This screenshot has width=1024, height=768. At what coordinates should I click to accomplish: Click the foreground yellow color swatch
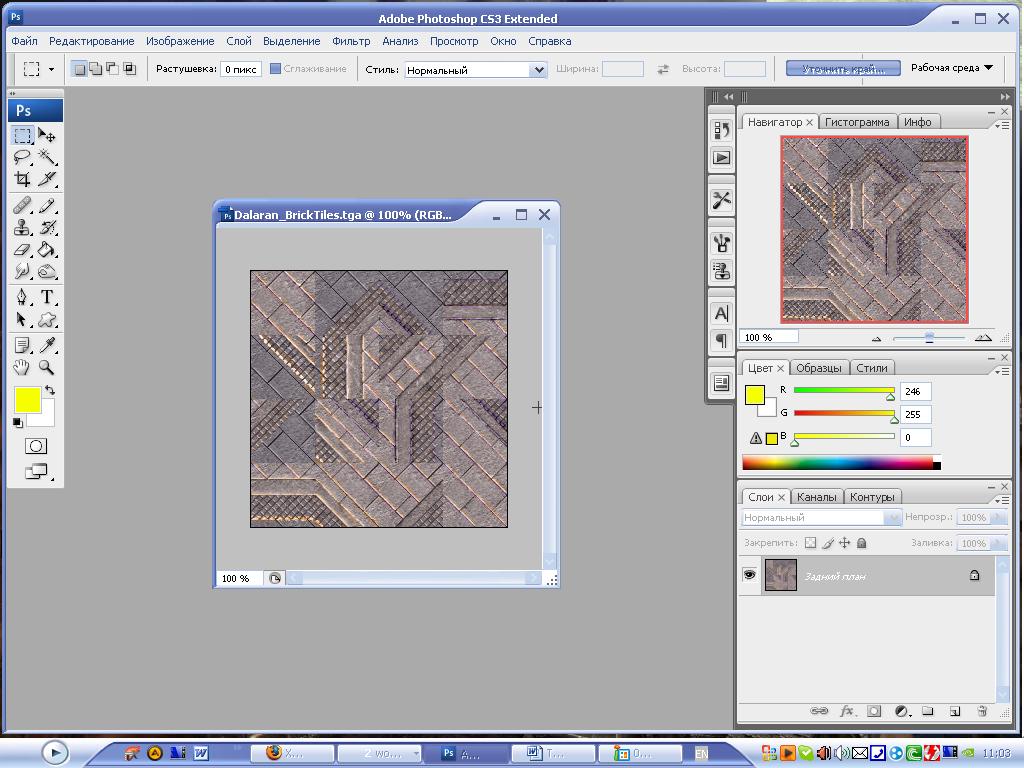point(27,400)
